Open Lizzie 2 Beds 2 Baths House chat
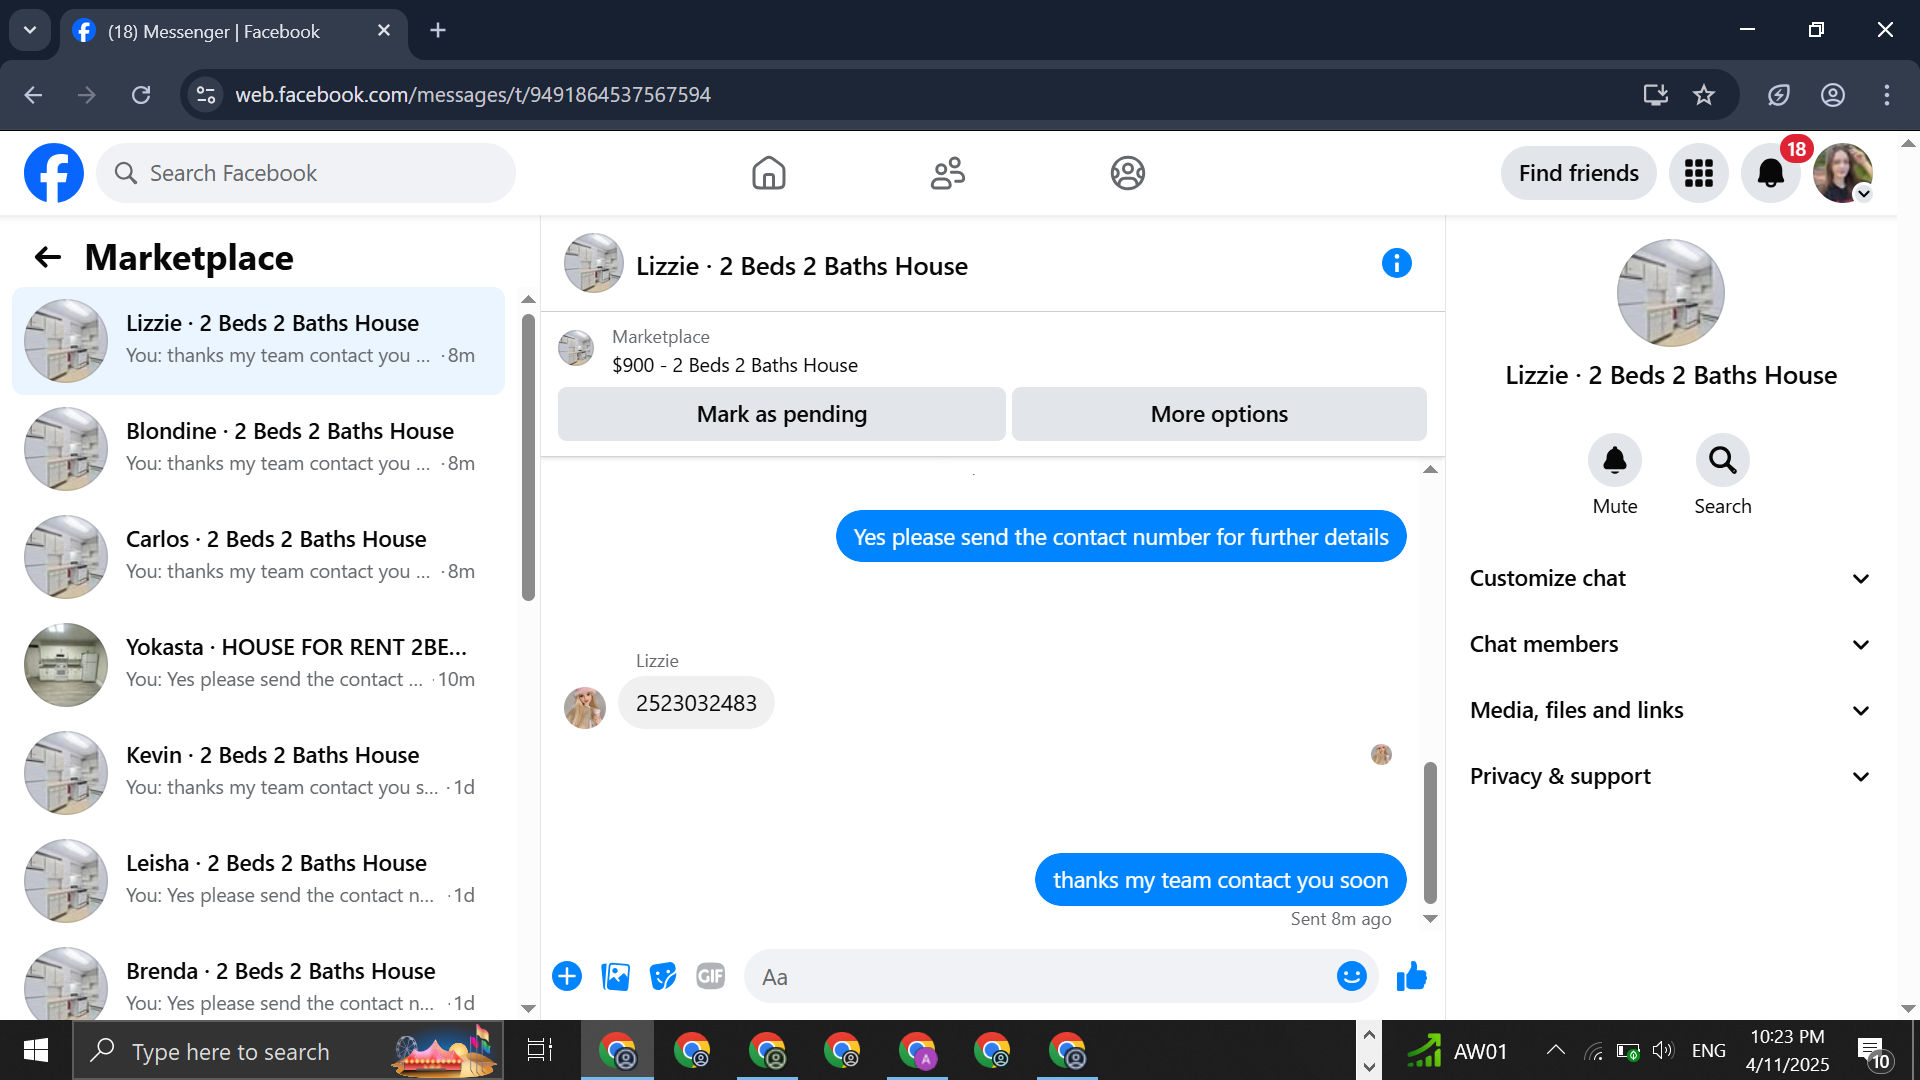Viewport: 1920px width, 1080px height. pos(258,341)
